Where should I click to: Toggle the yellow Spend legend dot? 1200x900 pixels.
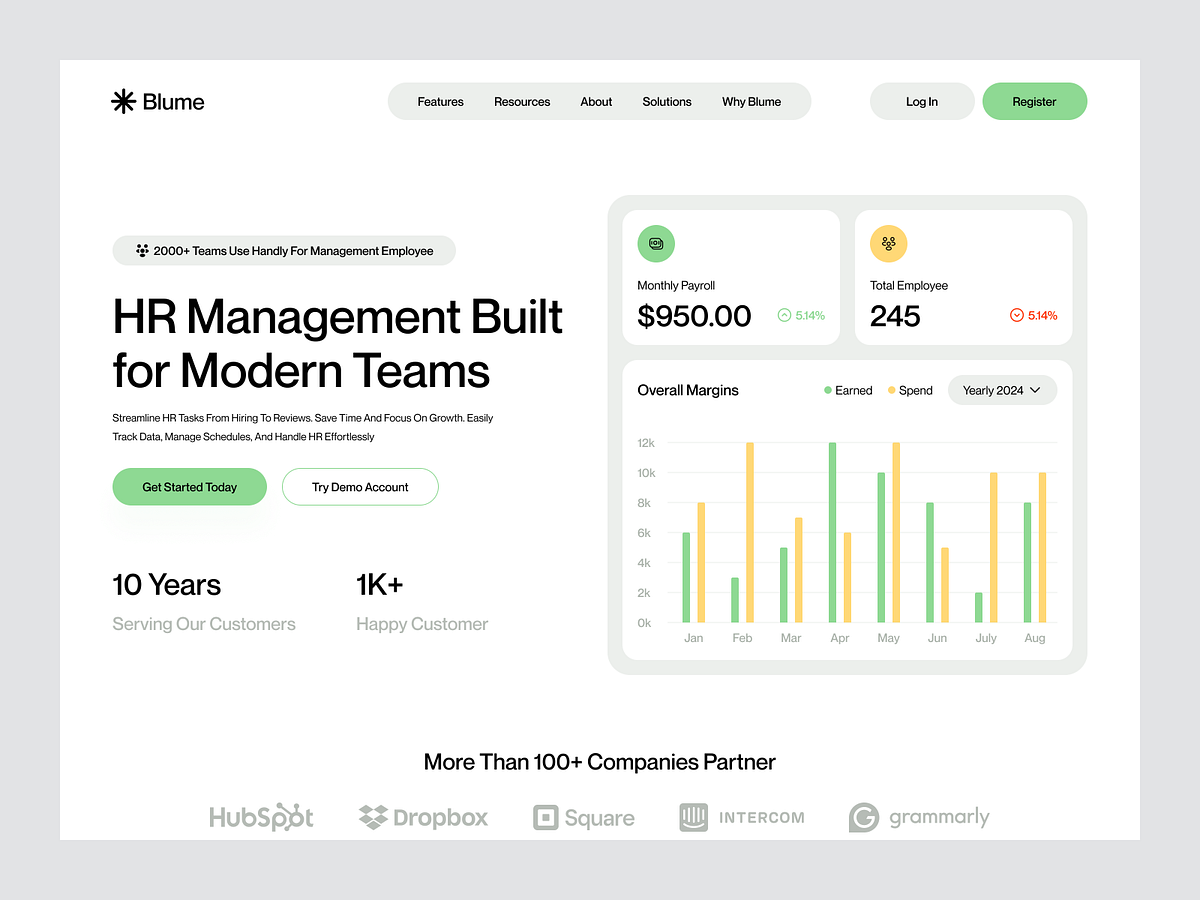click(x=892, y=390)
